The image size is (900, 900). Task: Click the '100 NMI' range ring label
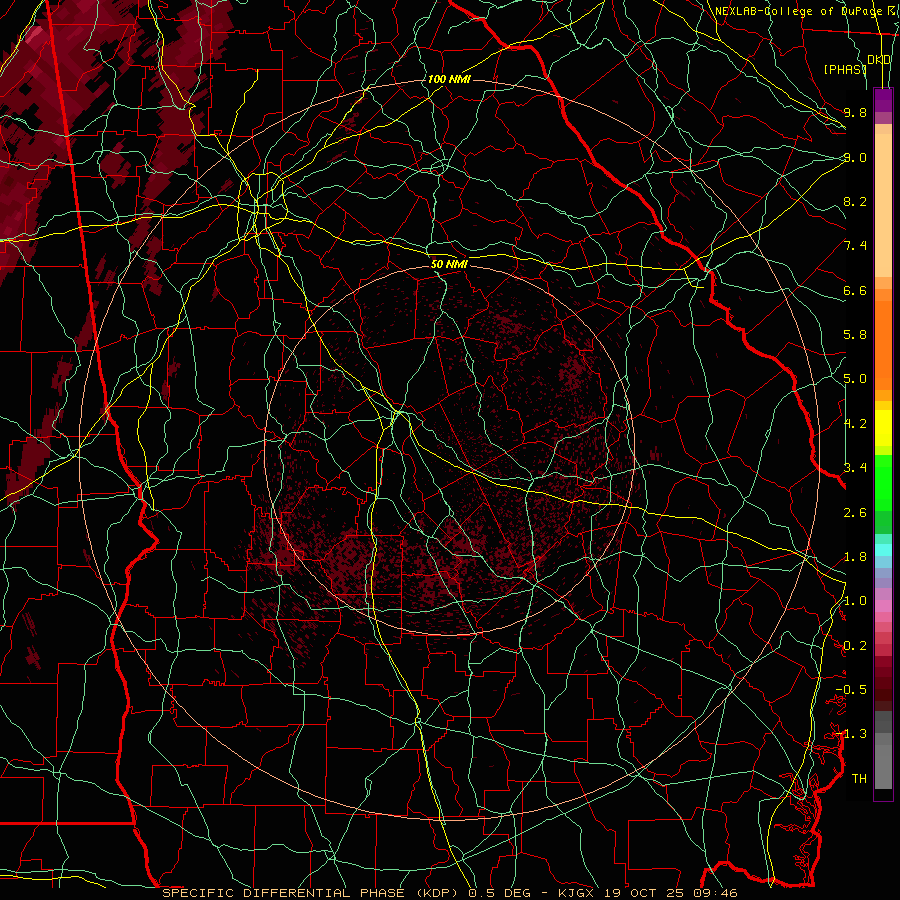tap(449, 79)
